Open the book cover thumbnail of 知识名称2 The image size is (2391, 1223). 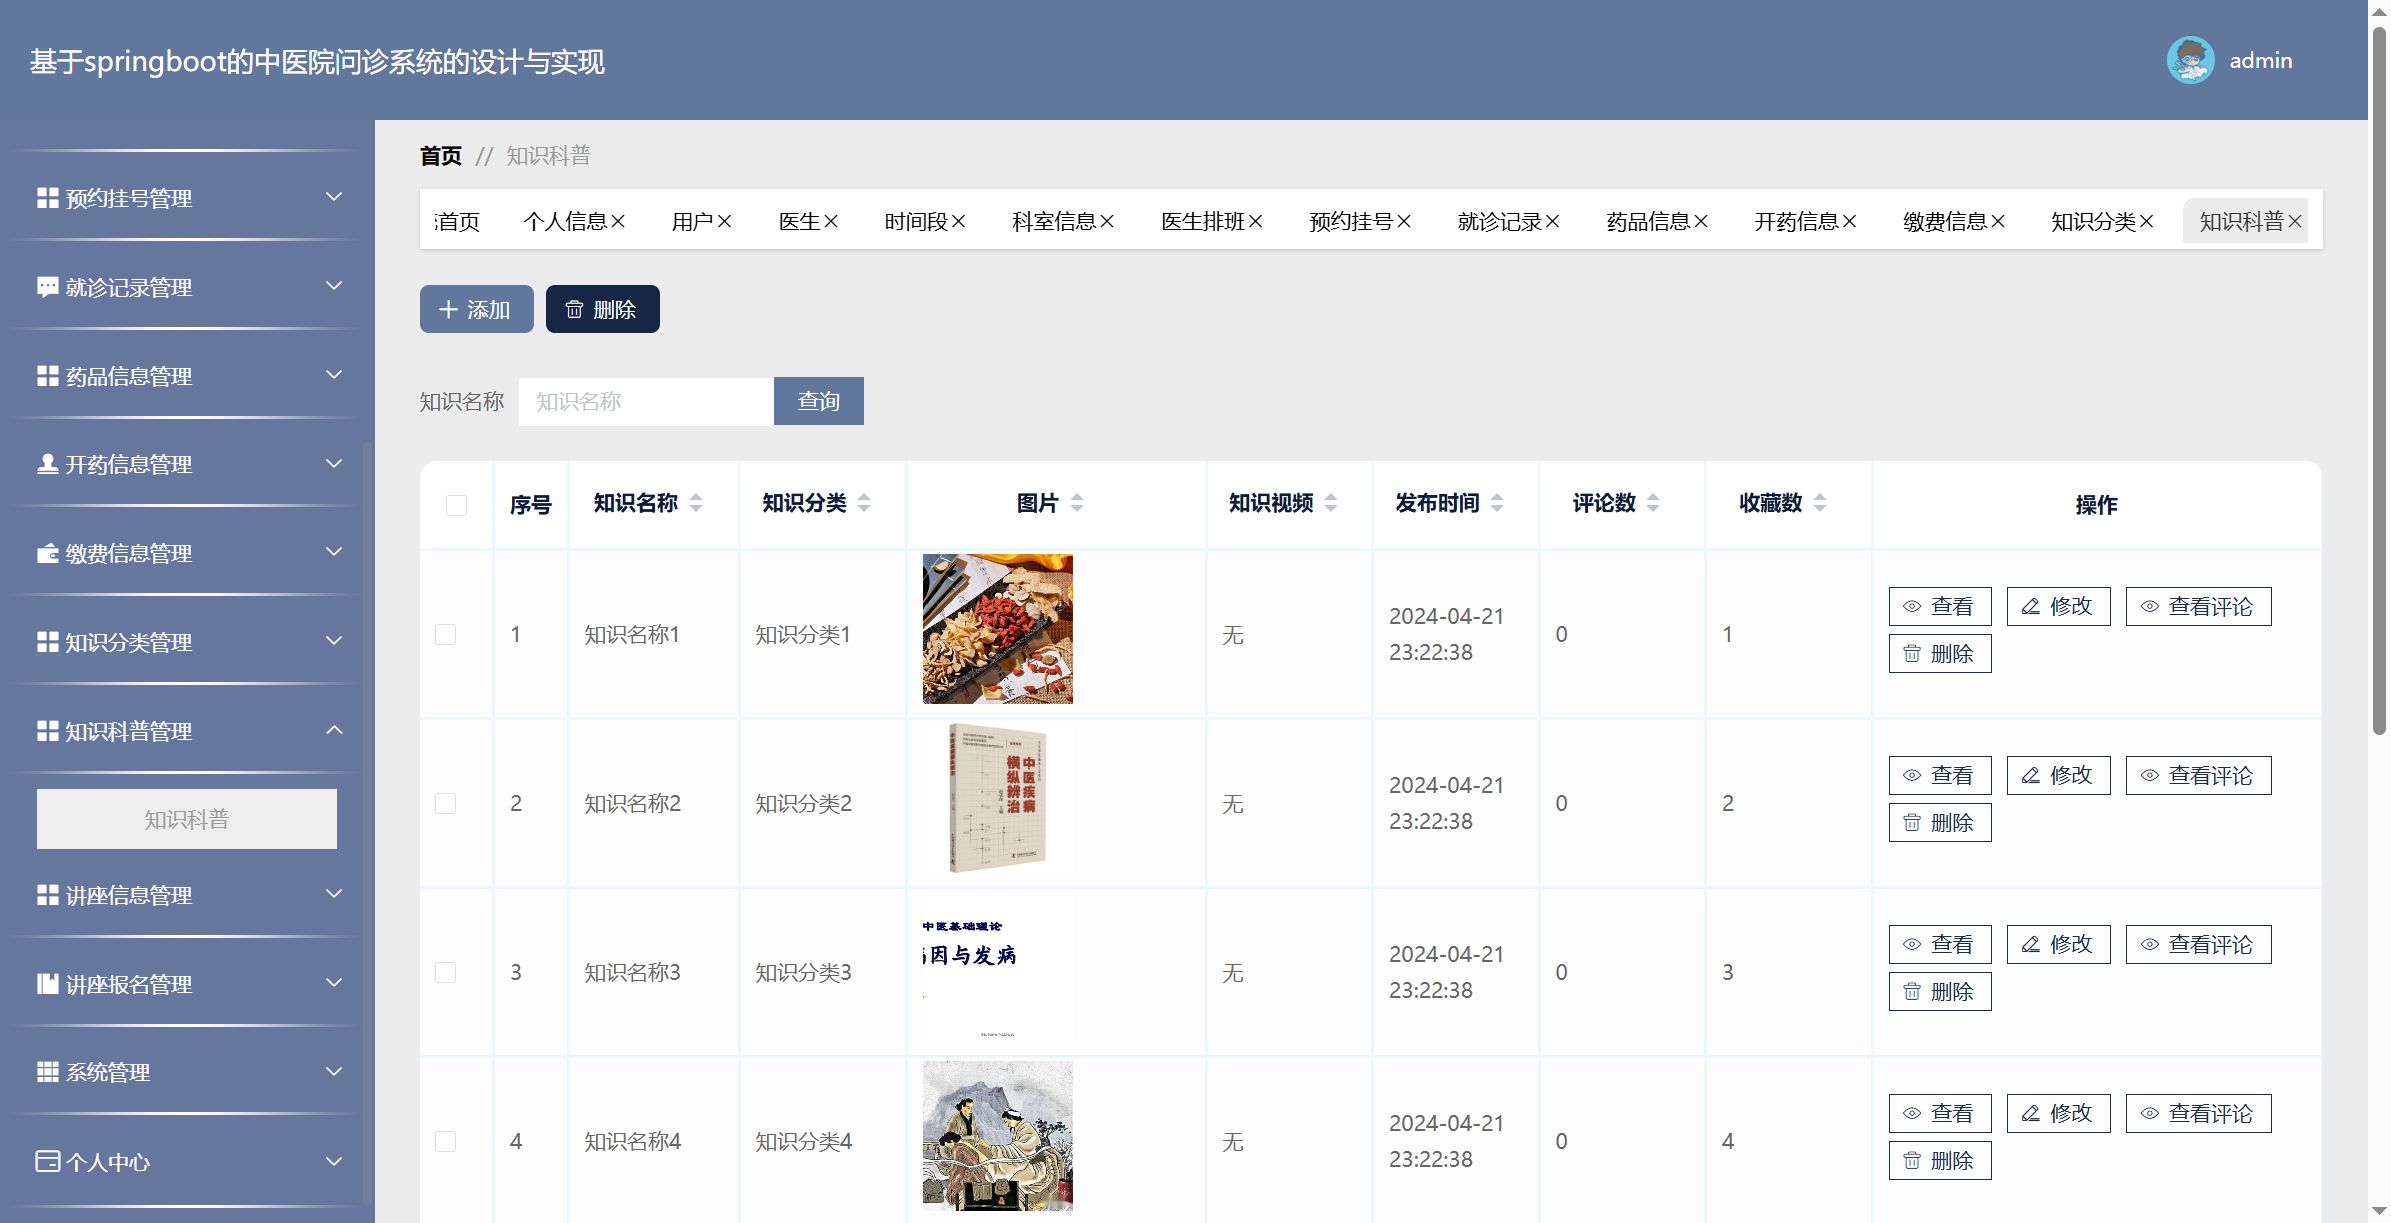[x=997, y=798]
